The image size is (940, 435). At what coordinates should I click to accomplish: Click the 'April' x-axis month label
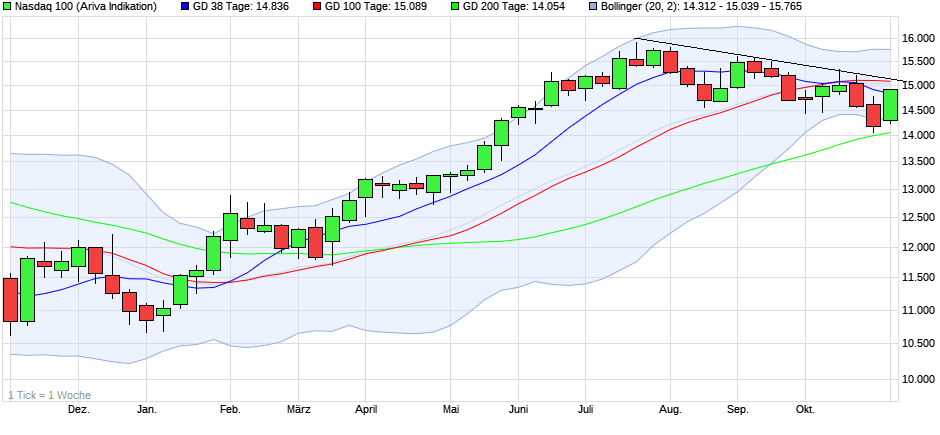coord(366,410)
